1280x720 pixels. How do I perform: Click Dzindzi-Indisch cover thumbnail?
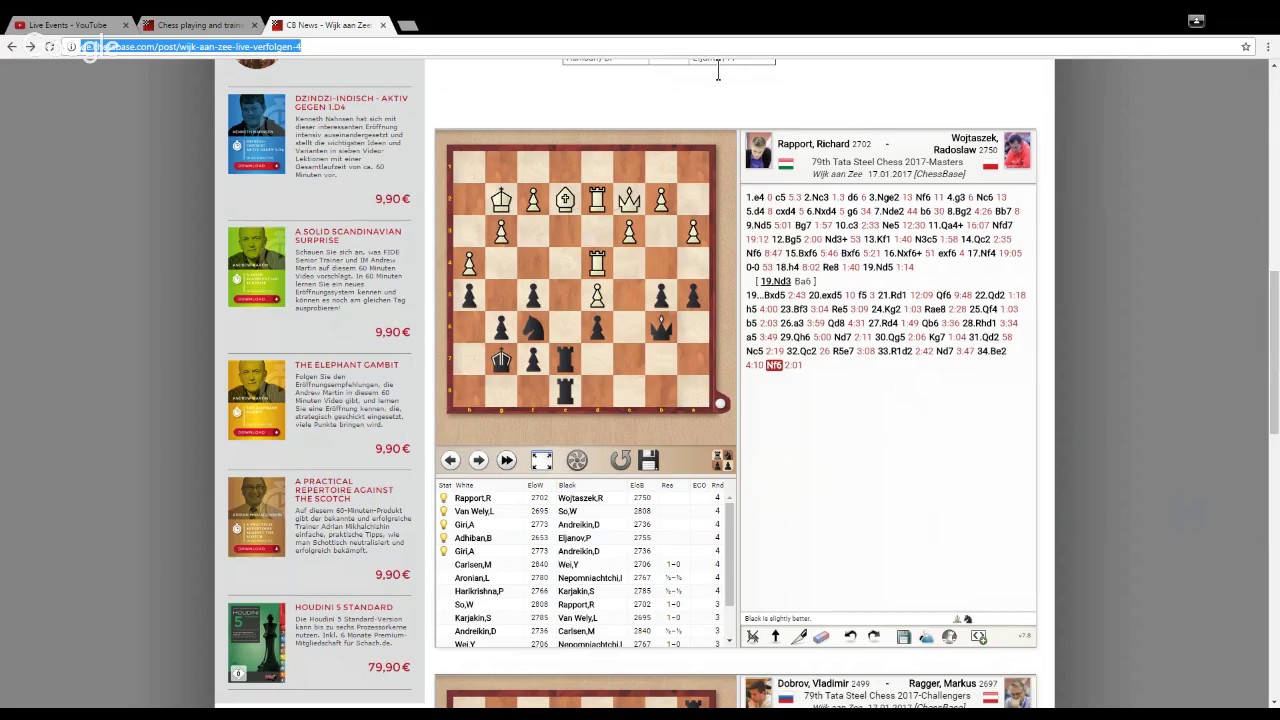(x=256, y=134)
